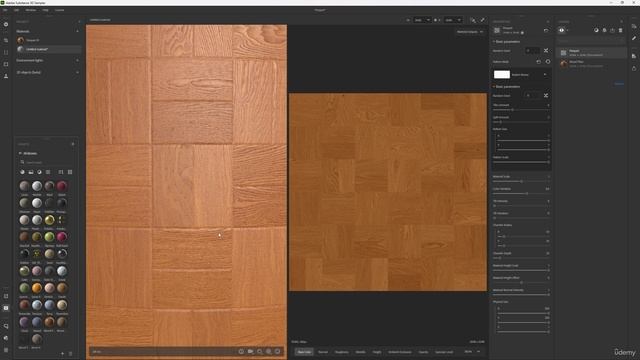Select the Height channel tab
Image resolution: width=640 pixels, height=360 pixels.
tap(377, 352)
